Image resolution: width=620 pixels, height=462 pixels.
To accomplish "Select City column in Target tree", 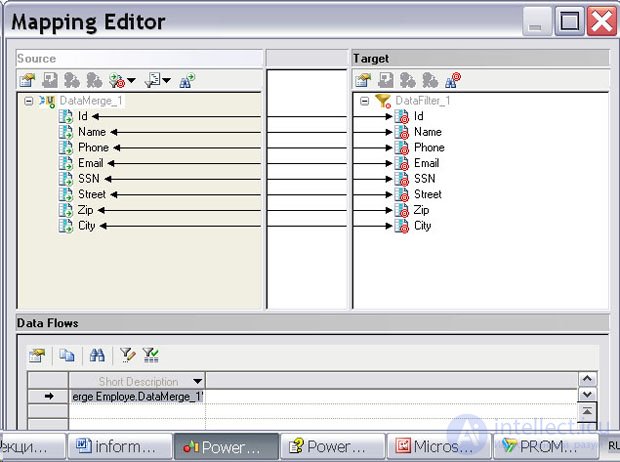I will (423, 226).
